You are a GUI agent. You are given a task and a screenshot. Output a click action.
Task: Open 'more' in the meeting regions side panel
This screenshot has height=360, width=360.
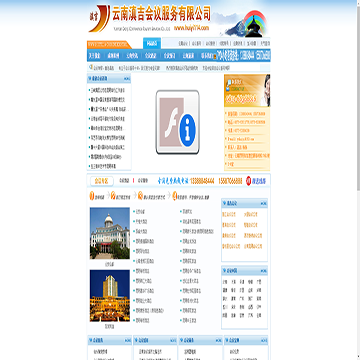point(264,271)
